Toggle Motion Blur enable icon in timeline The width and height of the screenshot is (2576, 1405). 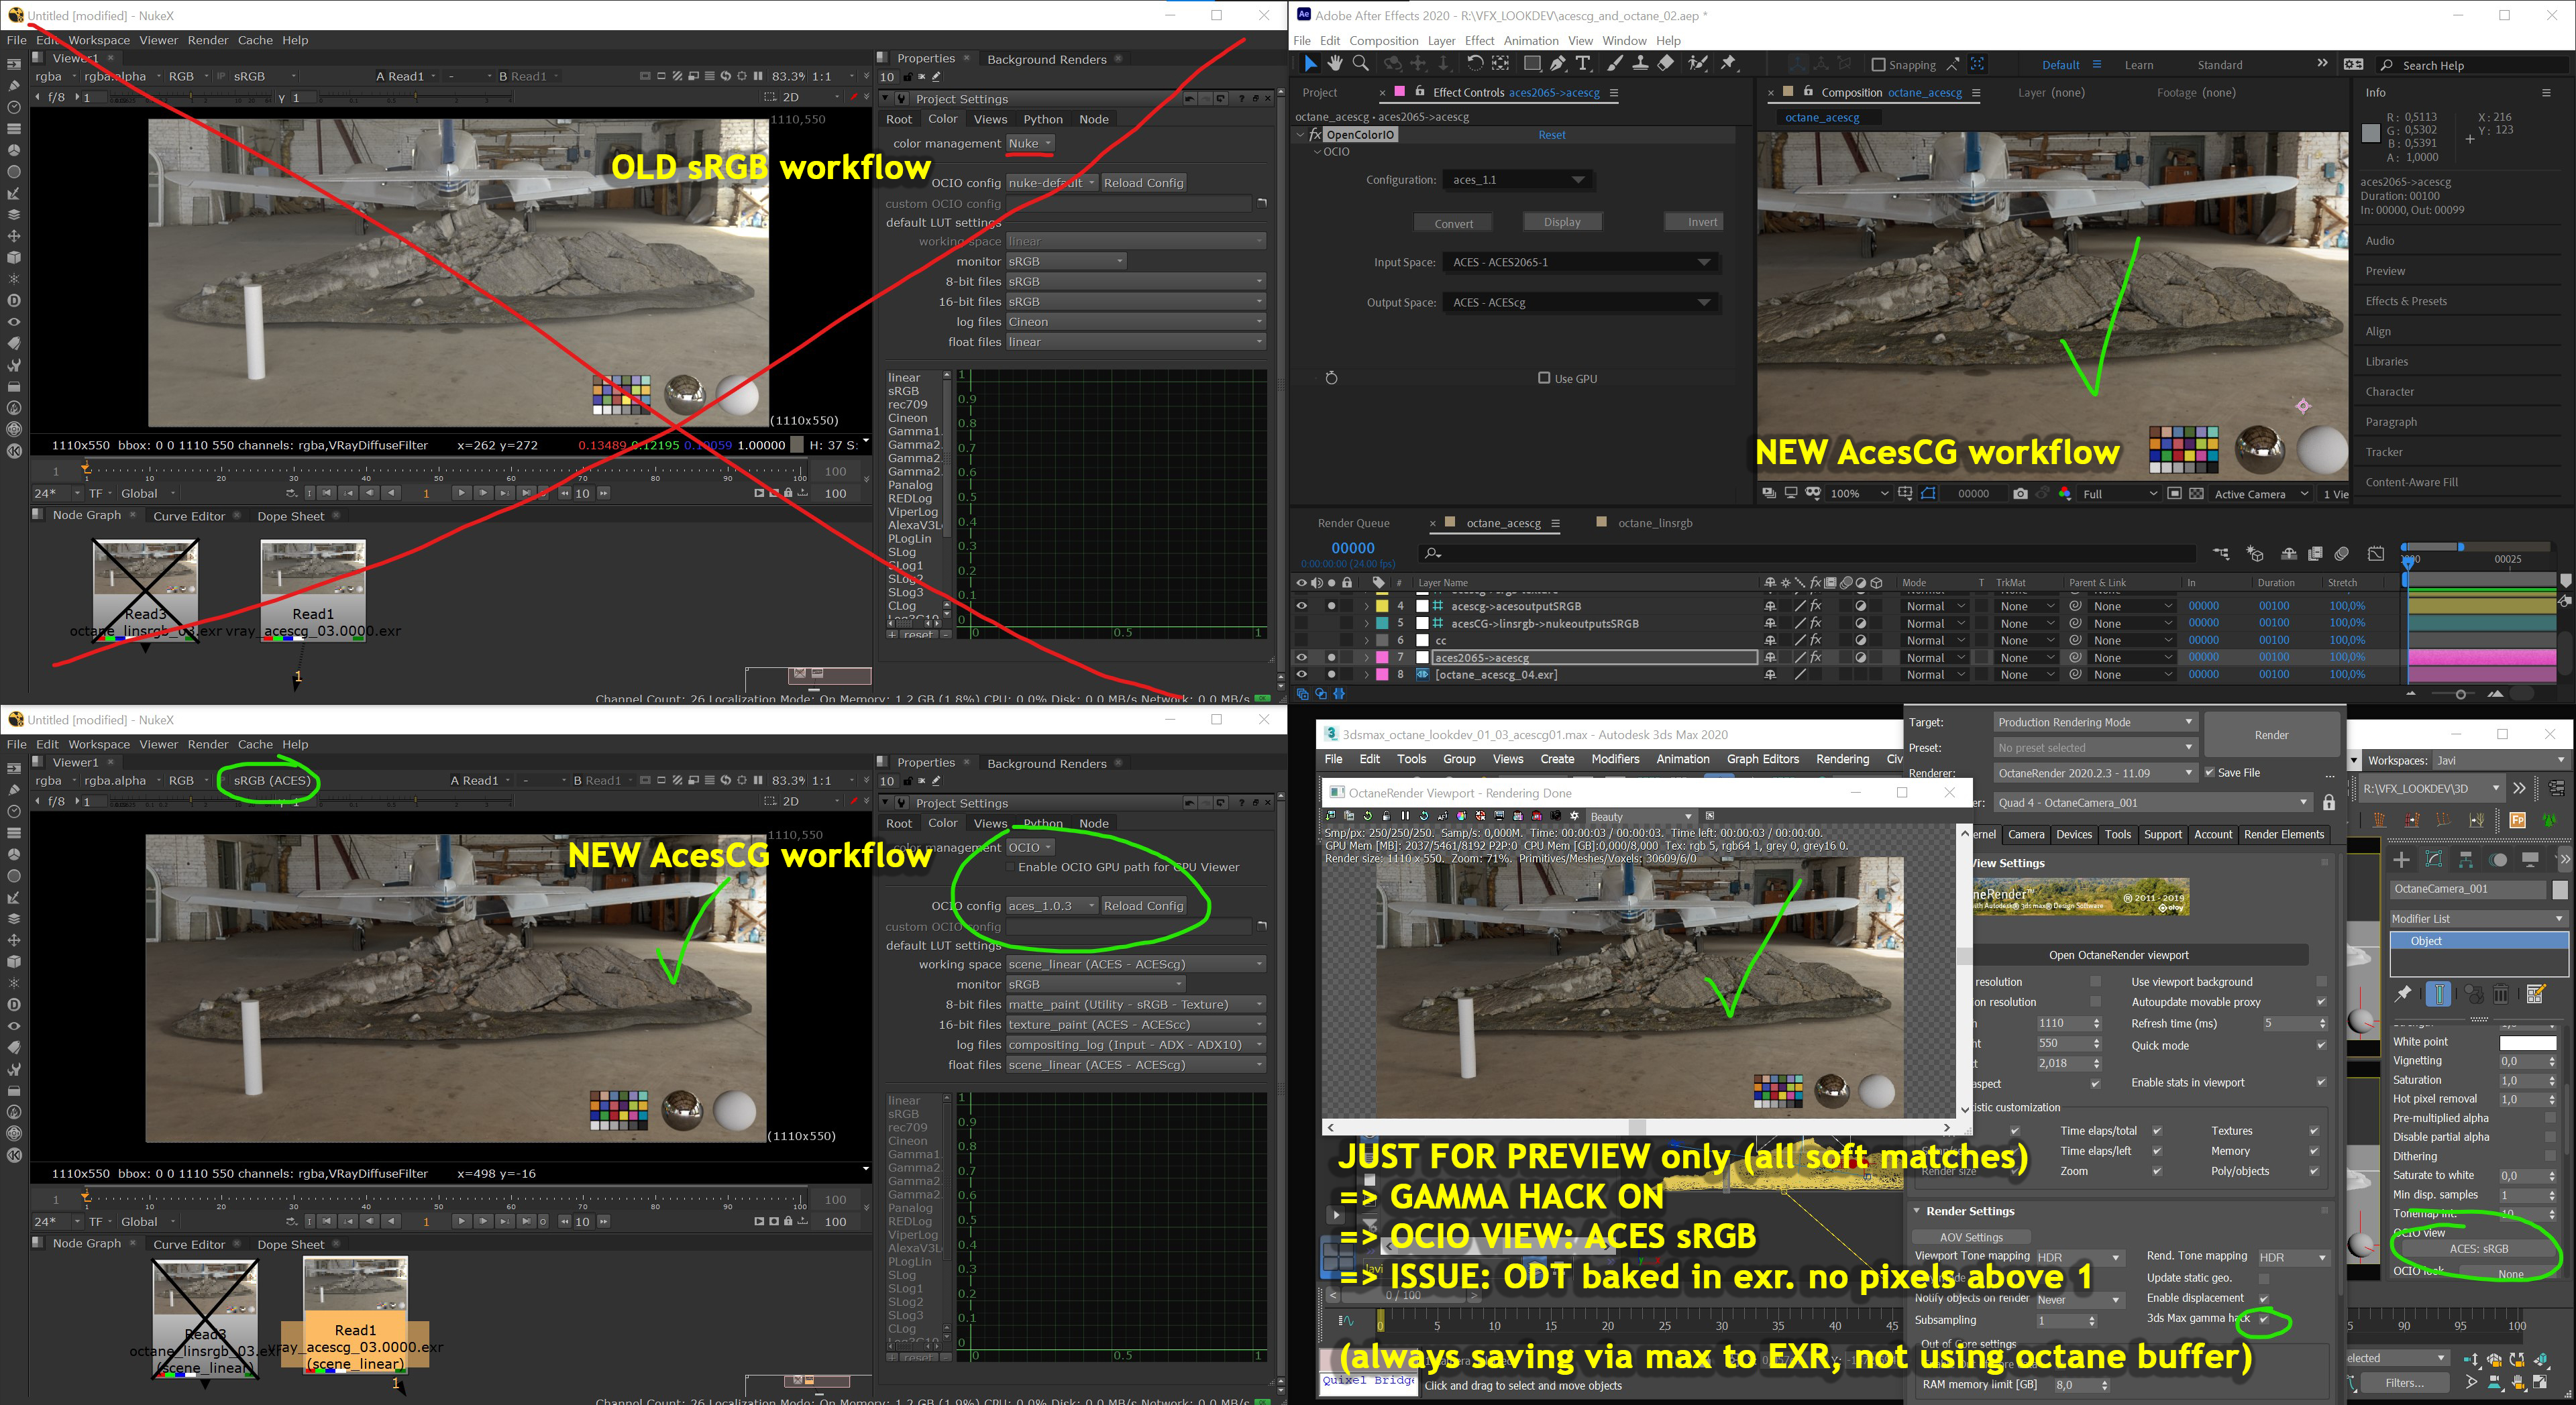[x=2341, y=554]
